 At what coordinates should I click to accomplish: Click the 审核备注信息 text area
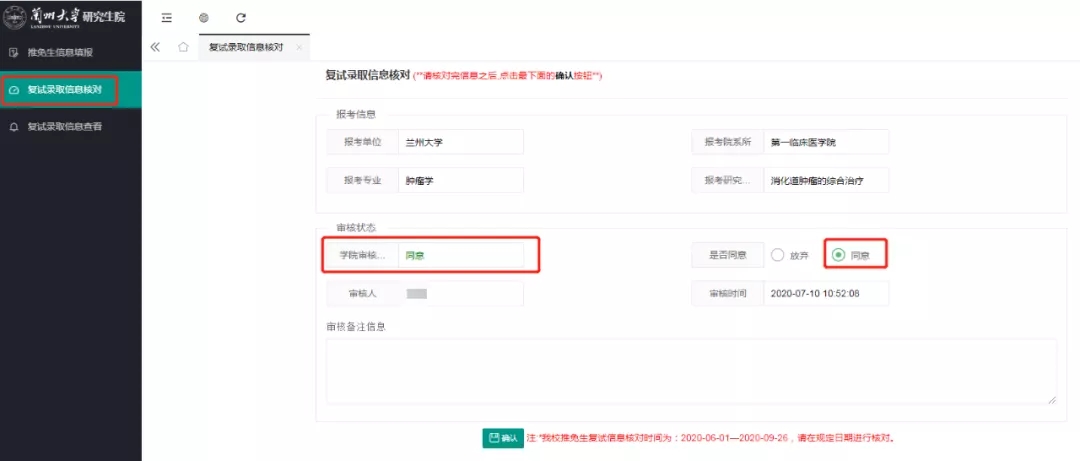coord(690,371)
